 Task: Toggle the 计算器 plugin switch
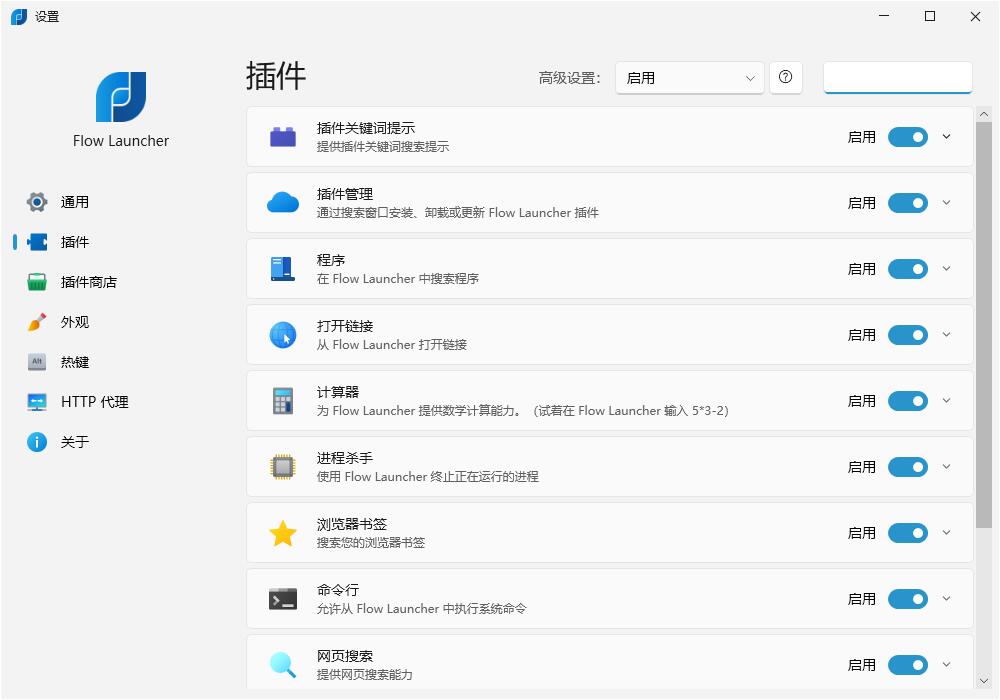908,401
